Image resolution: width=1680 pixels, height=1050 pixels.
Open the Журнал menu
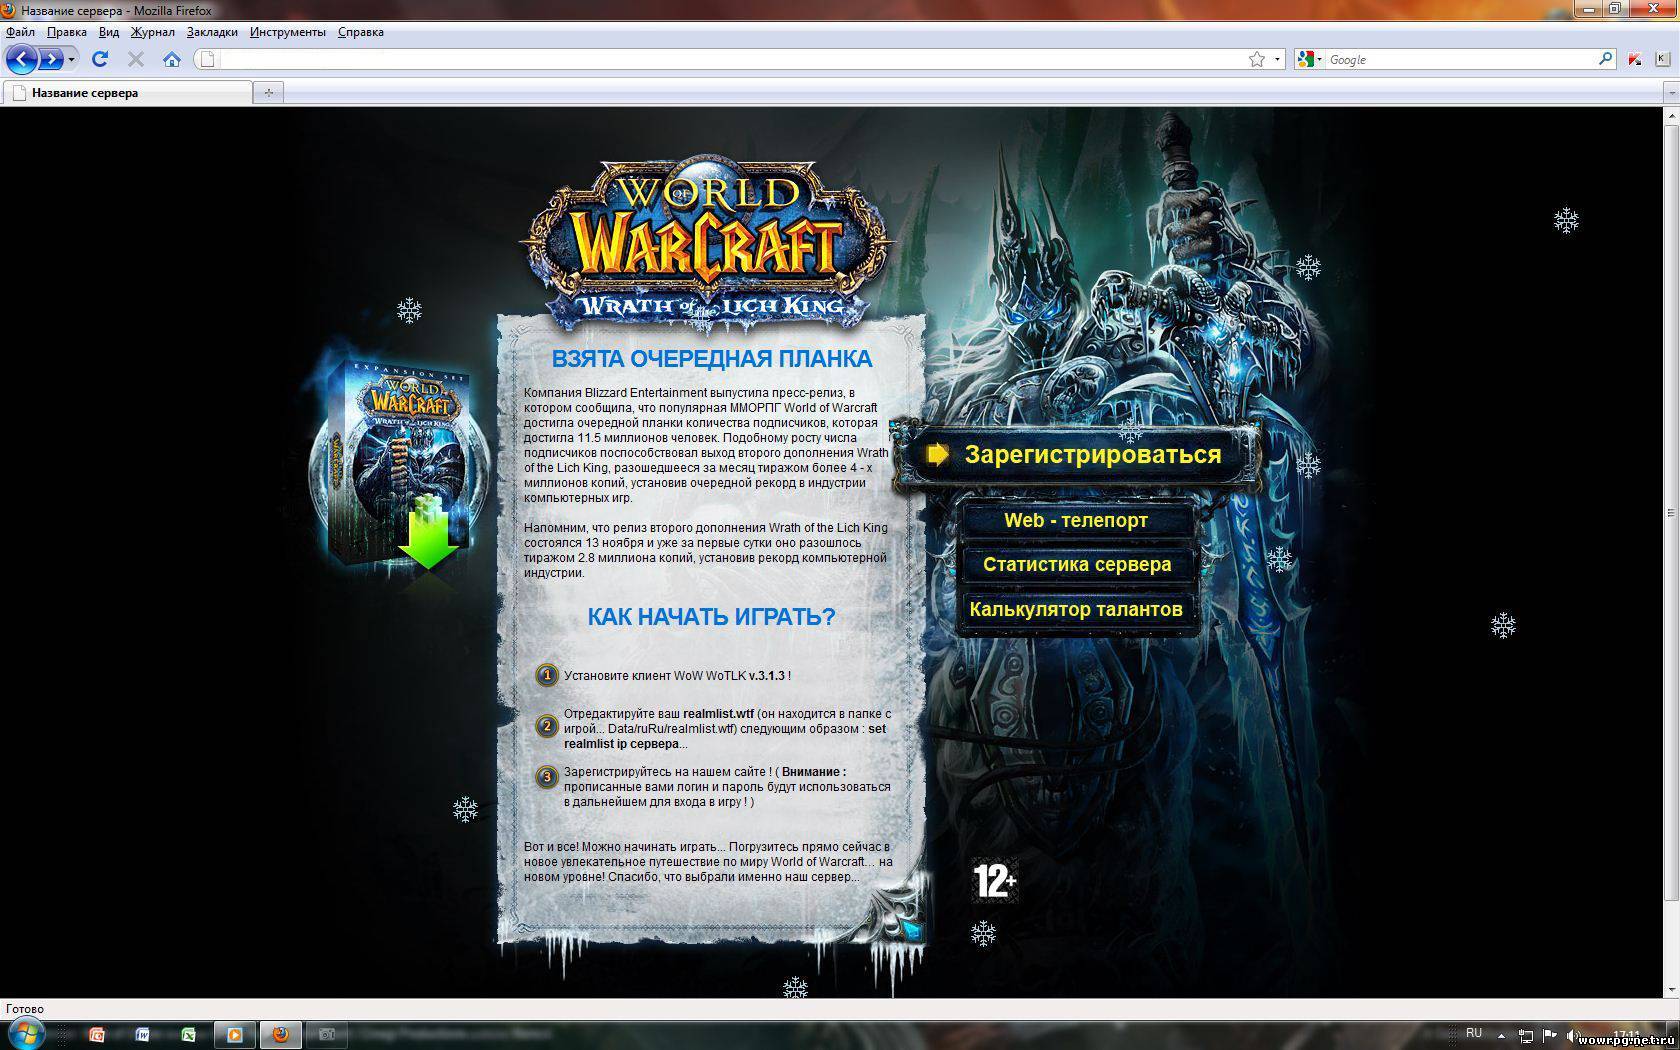point(152,32)
